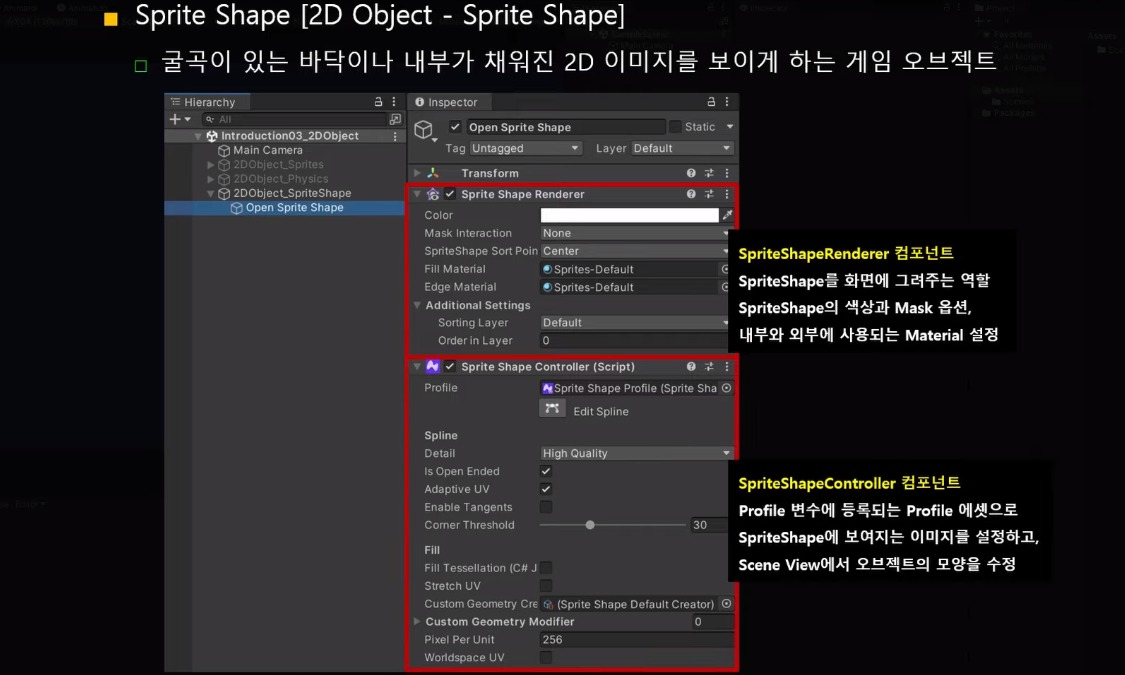Collapse the Sprite Shape Renderer component

[x=417, y=194]
